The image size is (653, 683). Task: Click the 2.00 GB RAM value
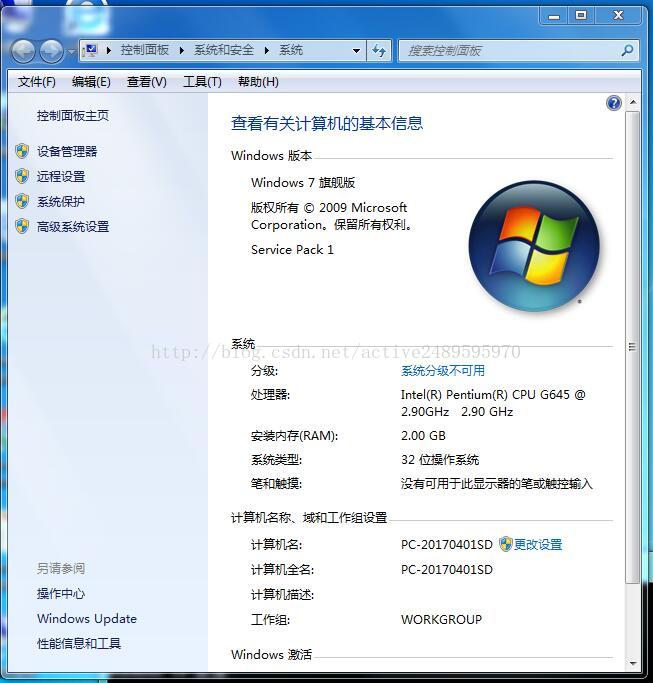423,436
